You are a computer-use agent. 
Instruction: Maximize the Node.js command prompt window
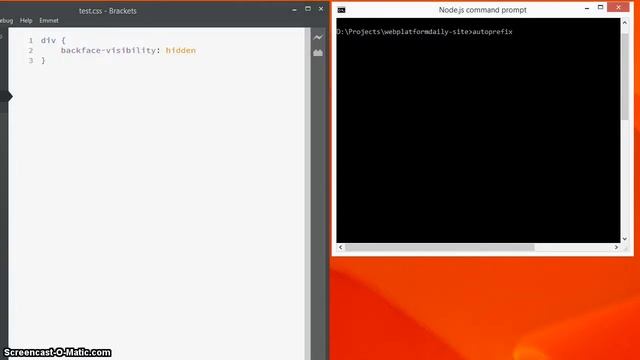tap(600, 7)
